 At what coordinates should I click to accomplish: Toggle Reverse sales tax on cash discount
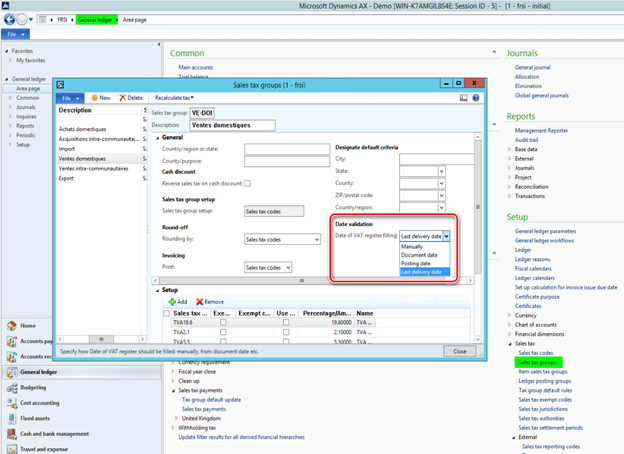pyautogui.click(x=248, y=183)
